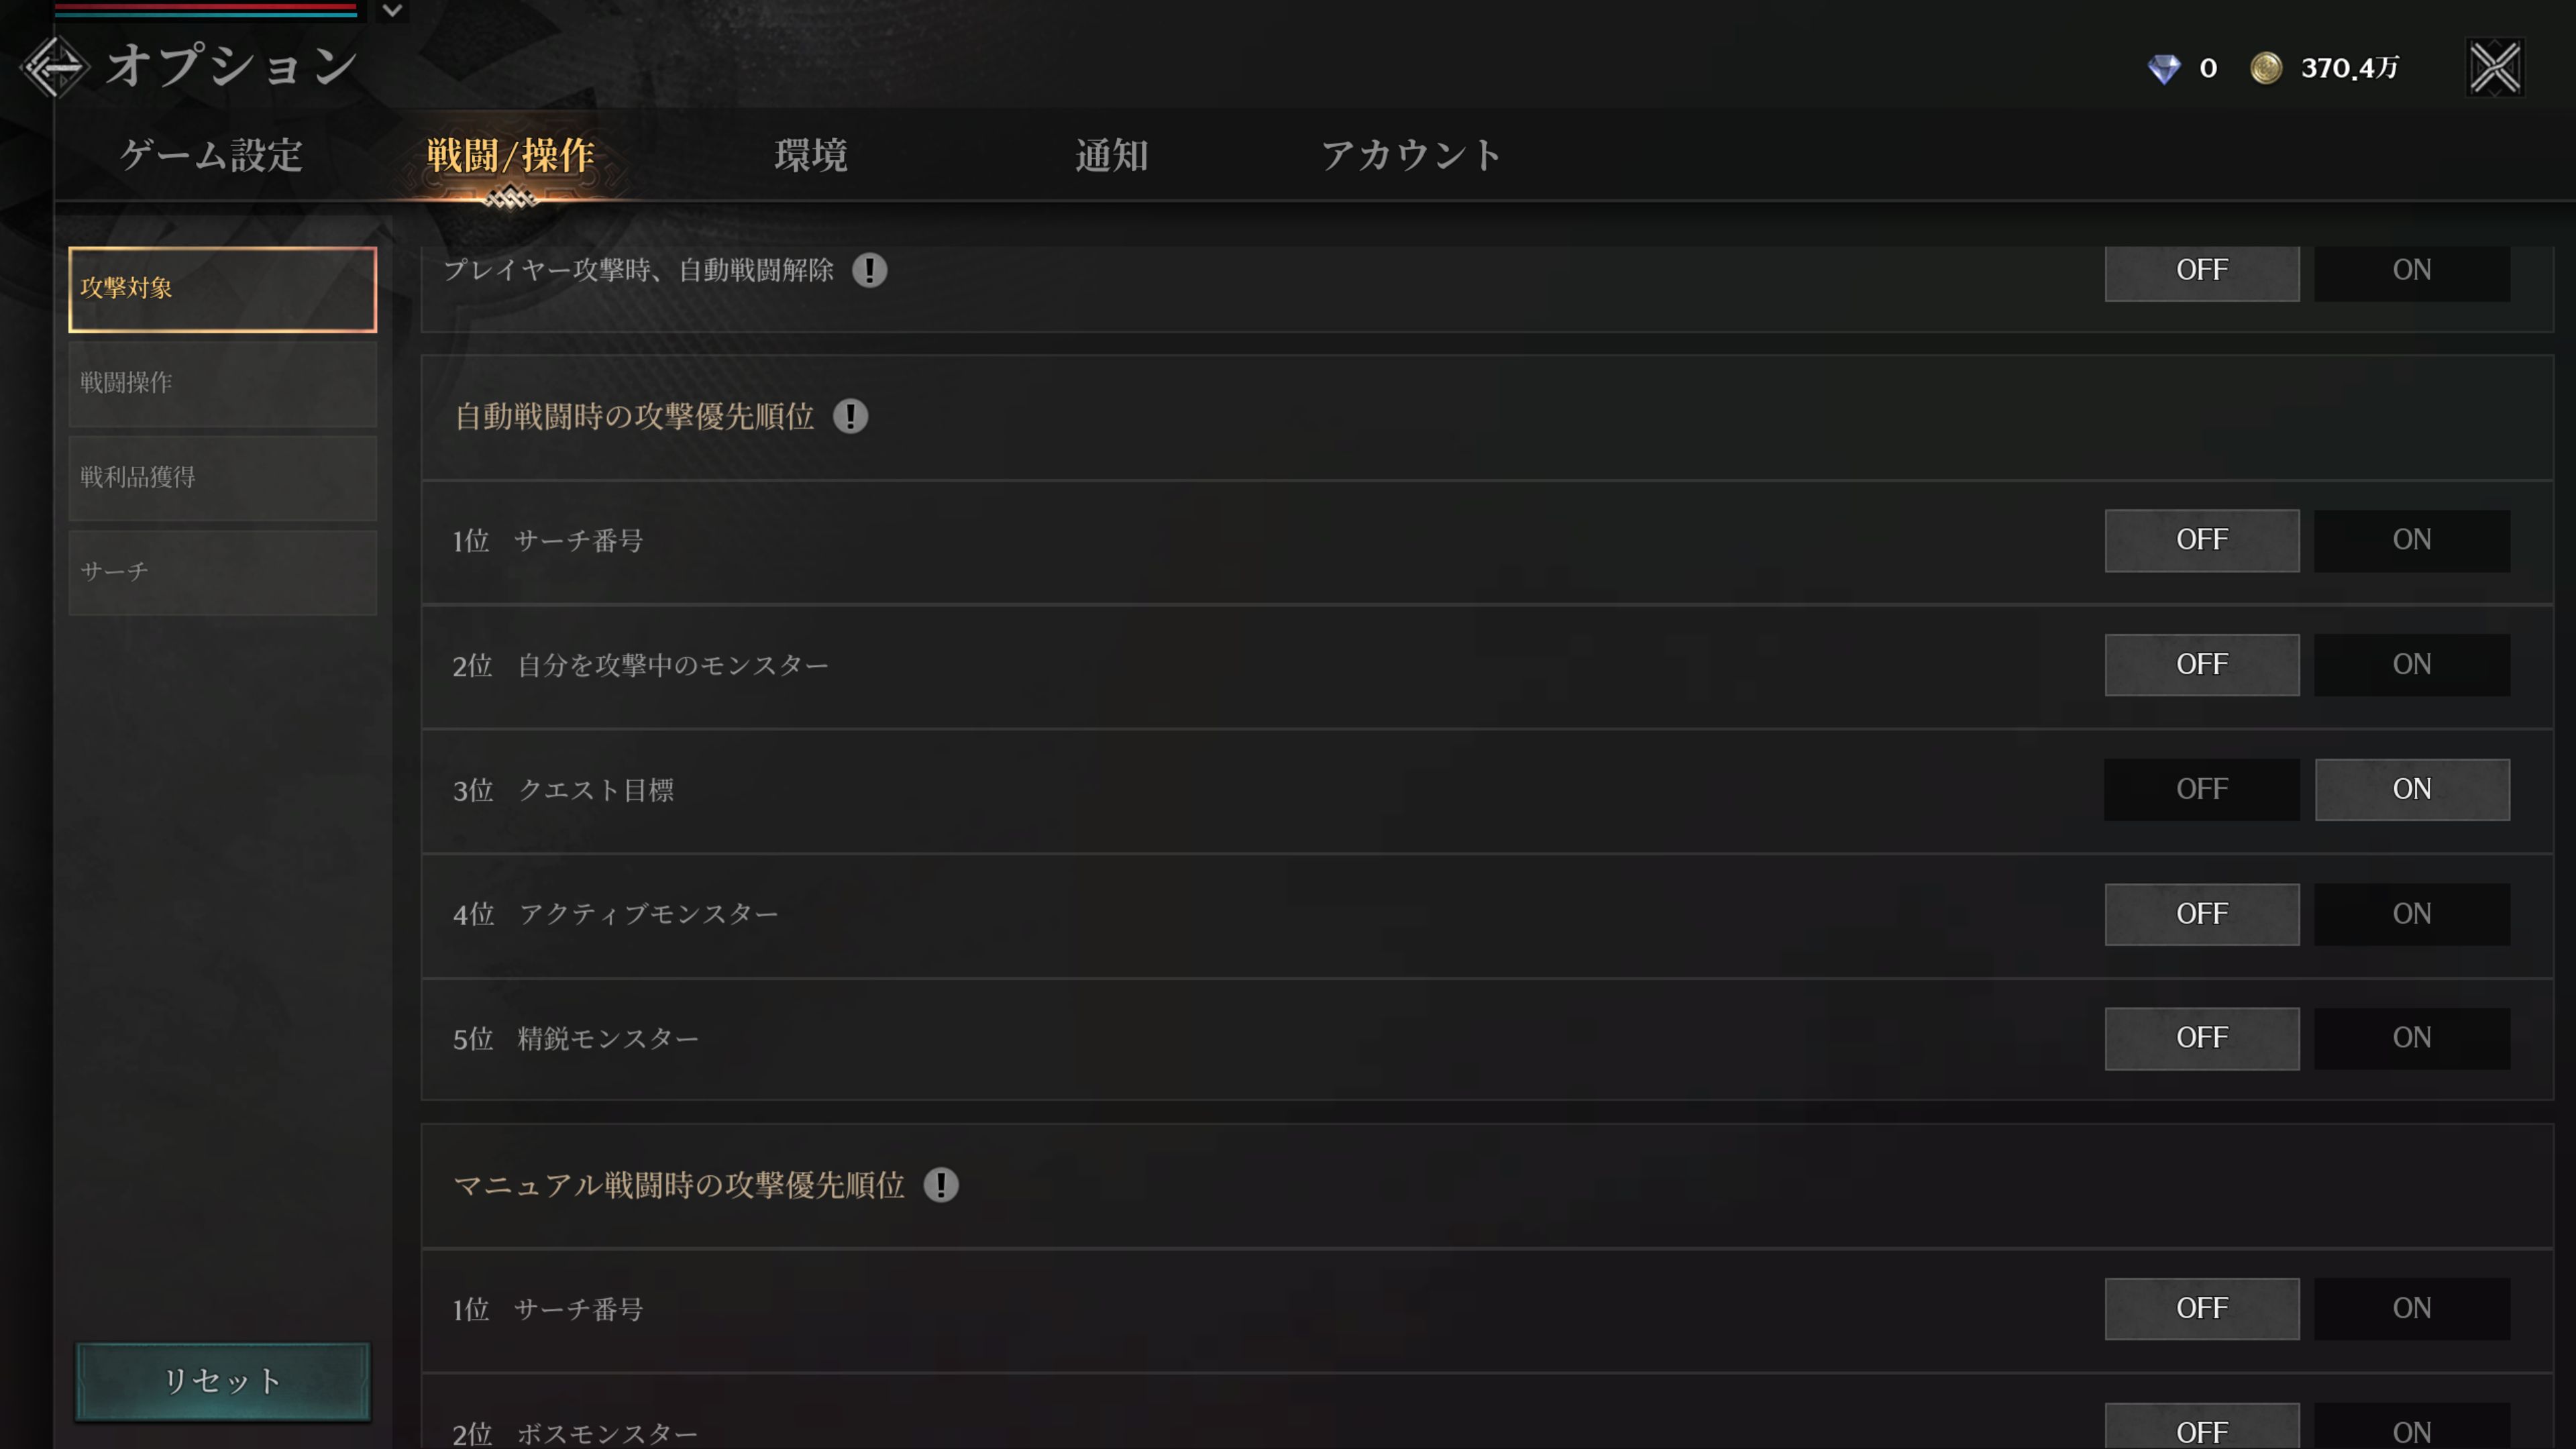Viewport: 2576px width, 1449px height.
Task: Open info icon for 自動戦闘時の攻撃優先順位
Action: click(x=850, y=416)
